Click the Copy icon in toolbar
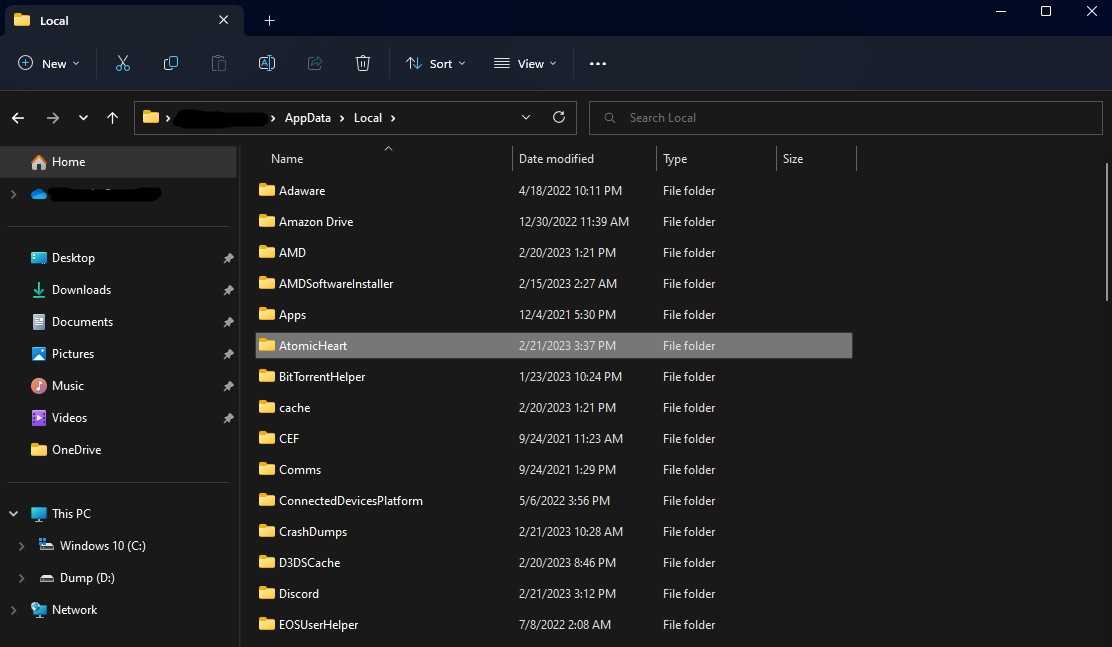 [171, 63]
